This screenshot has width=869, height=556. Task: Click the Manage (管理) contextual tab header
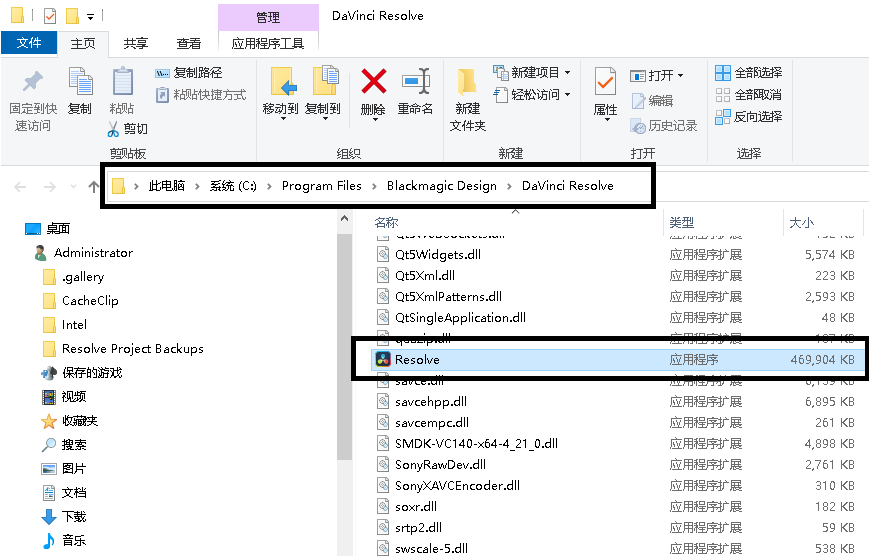pos(268,17)
